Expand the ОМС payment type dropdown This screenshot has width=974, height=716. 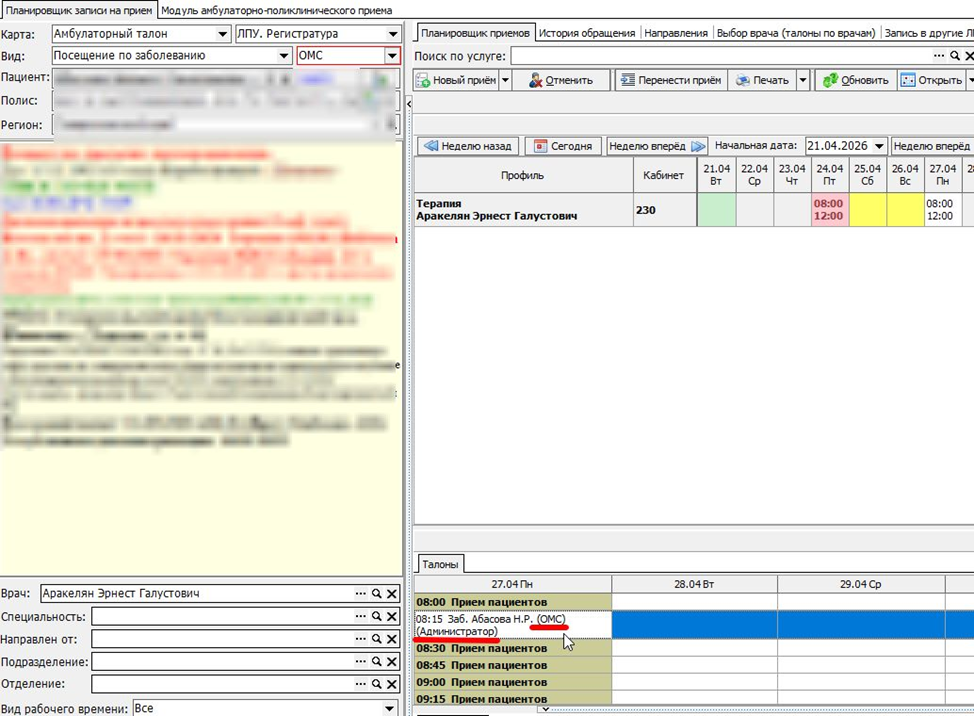[392, 56]
